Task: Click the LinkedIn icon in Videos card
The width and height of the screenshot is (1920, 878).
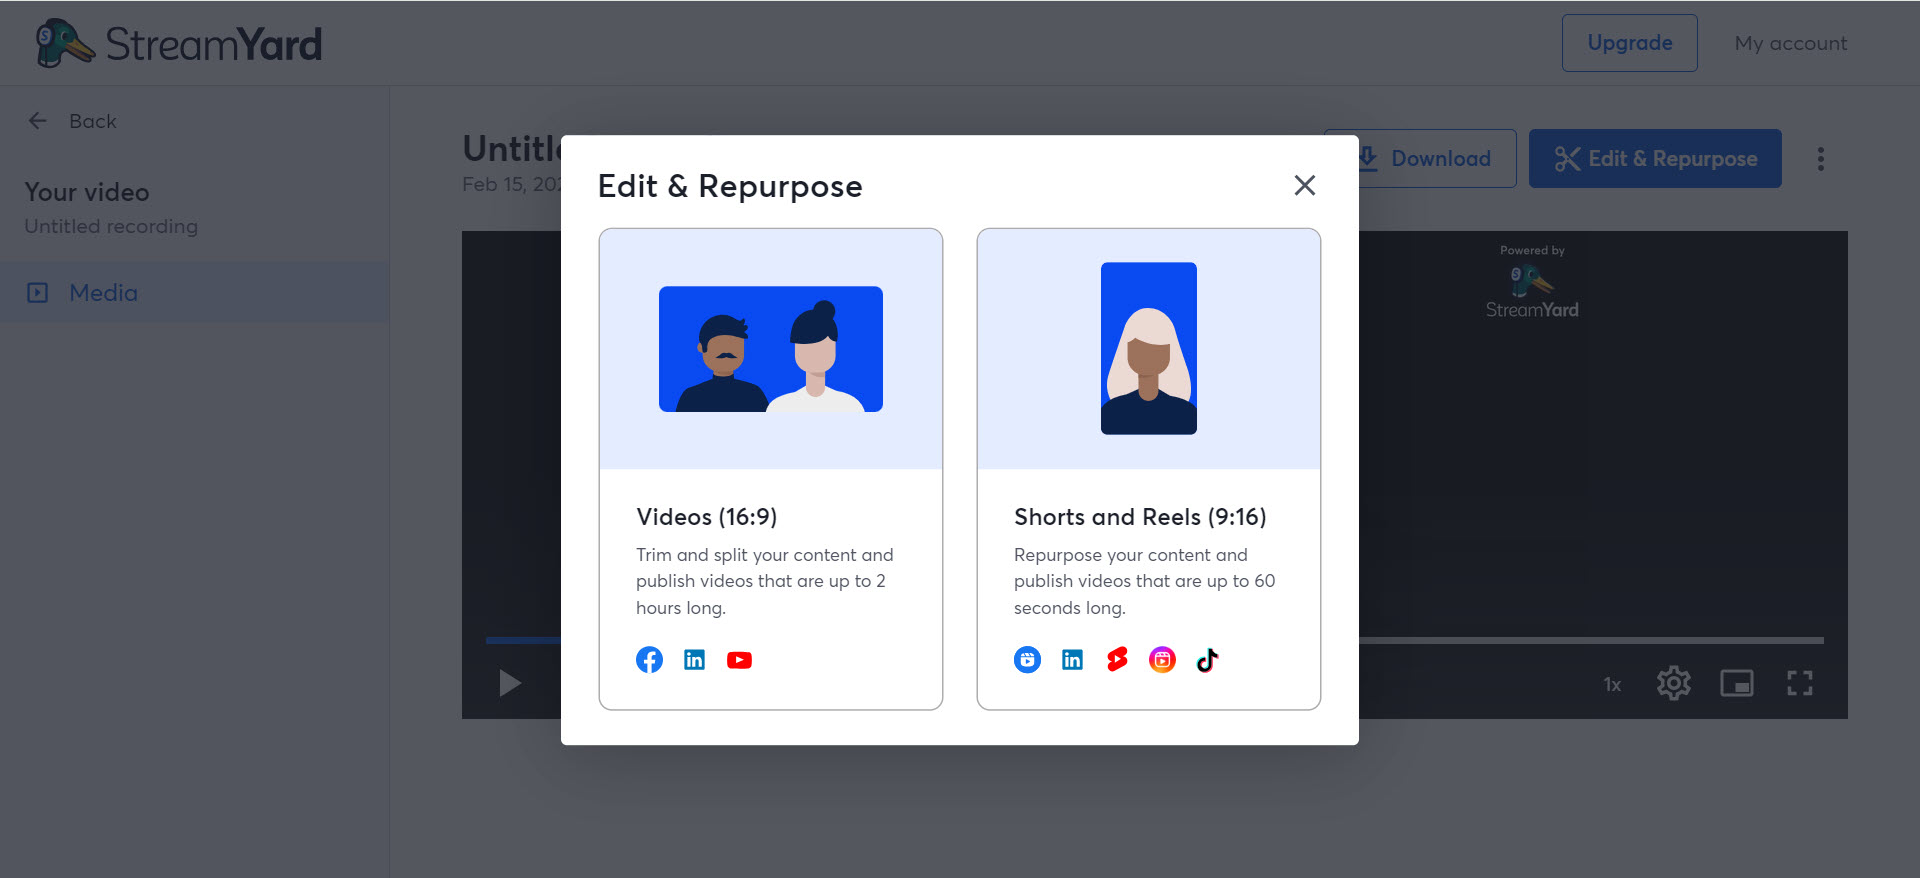Action: [x=694, y=660]
